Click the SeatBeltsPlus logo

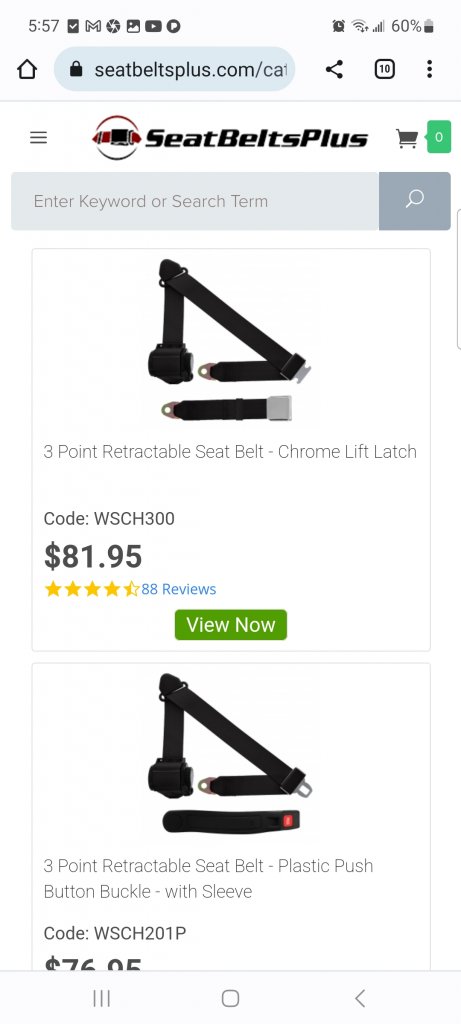tap(230, 138)
